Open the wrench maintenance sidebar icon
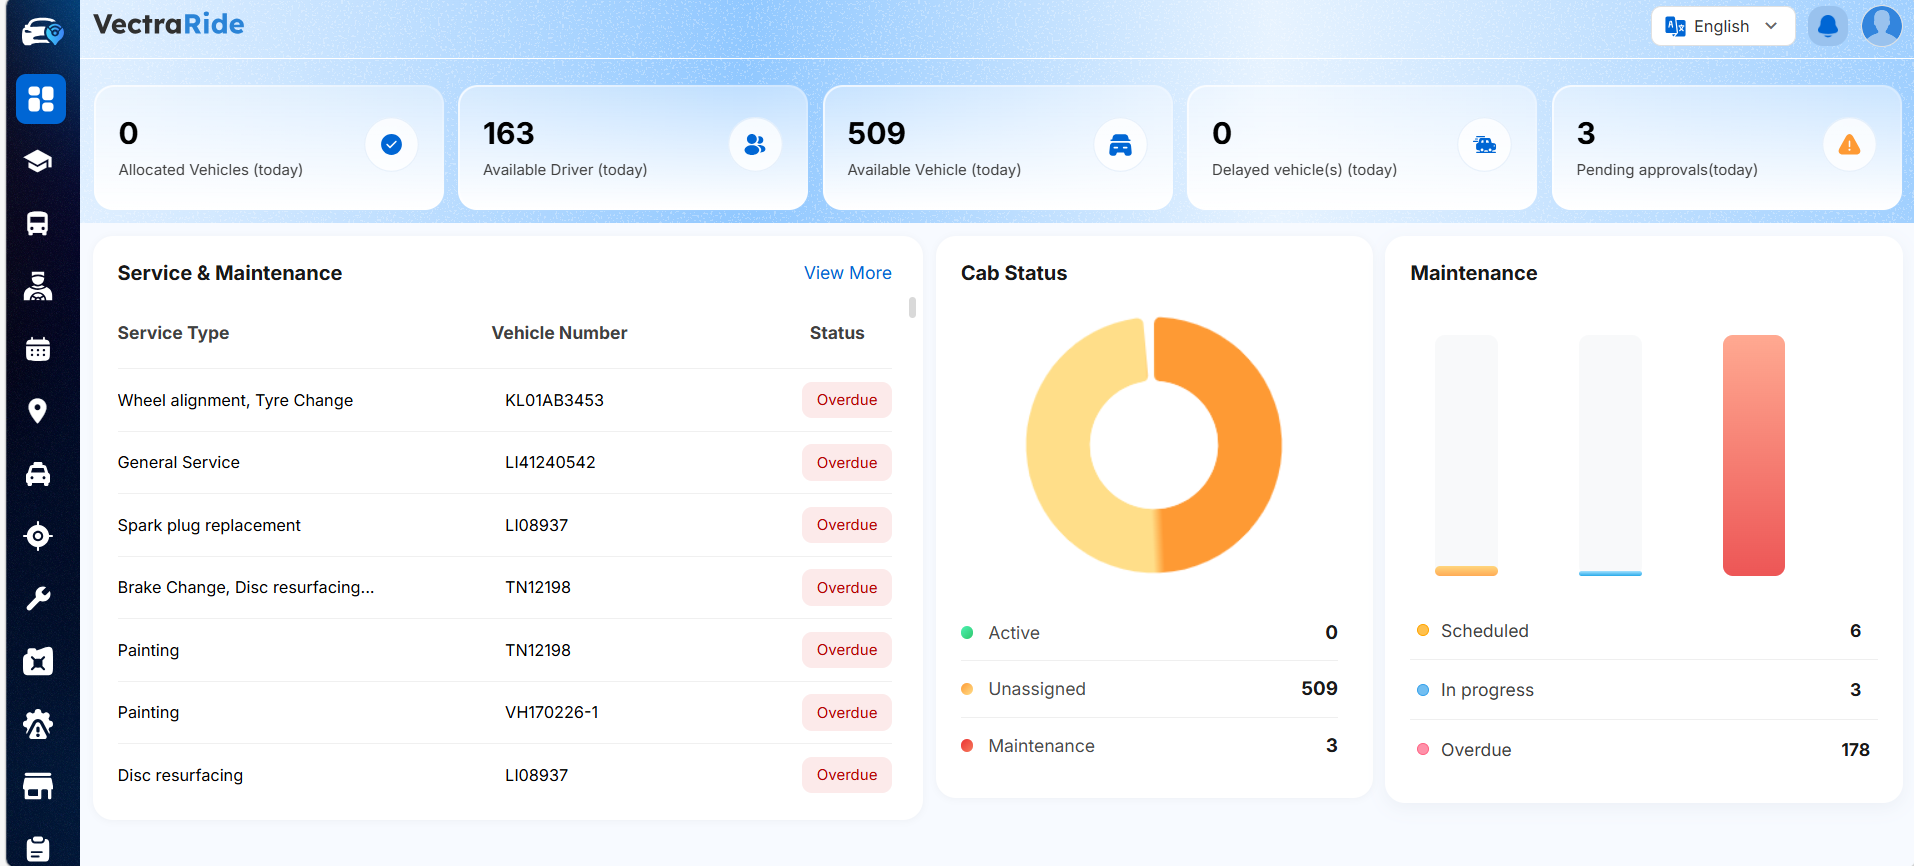1914x866 pixels. [38, 599]
